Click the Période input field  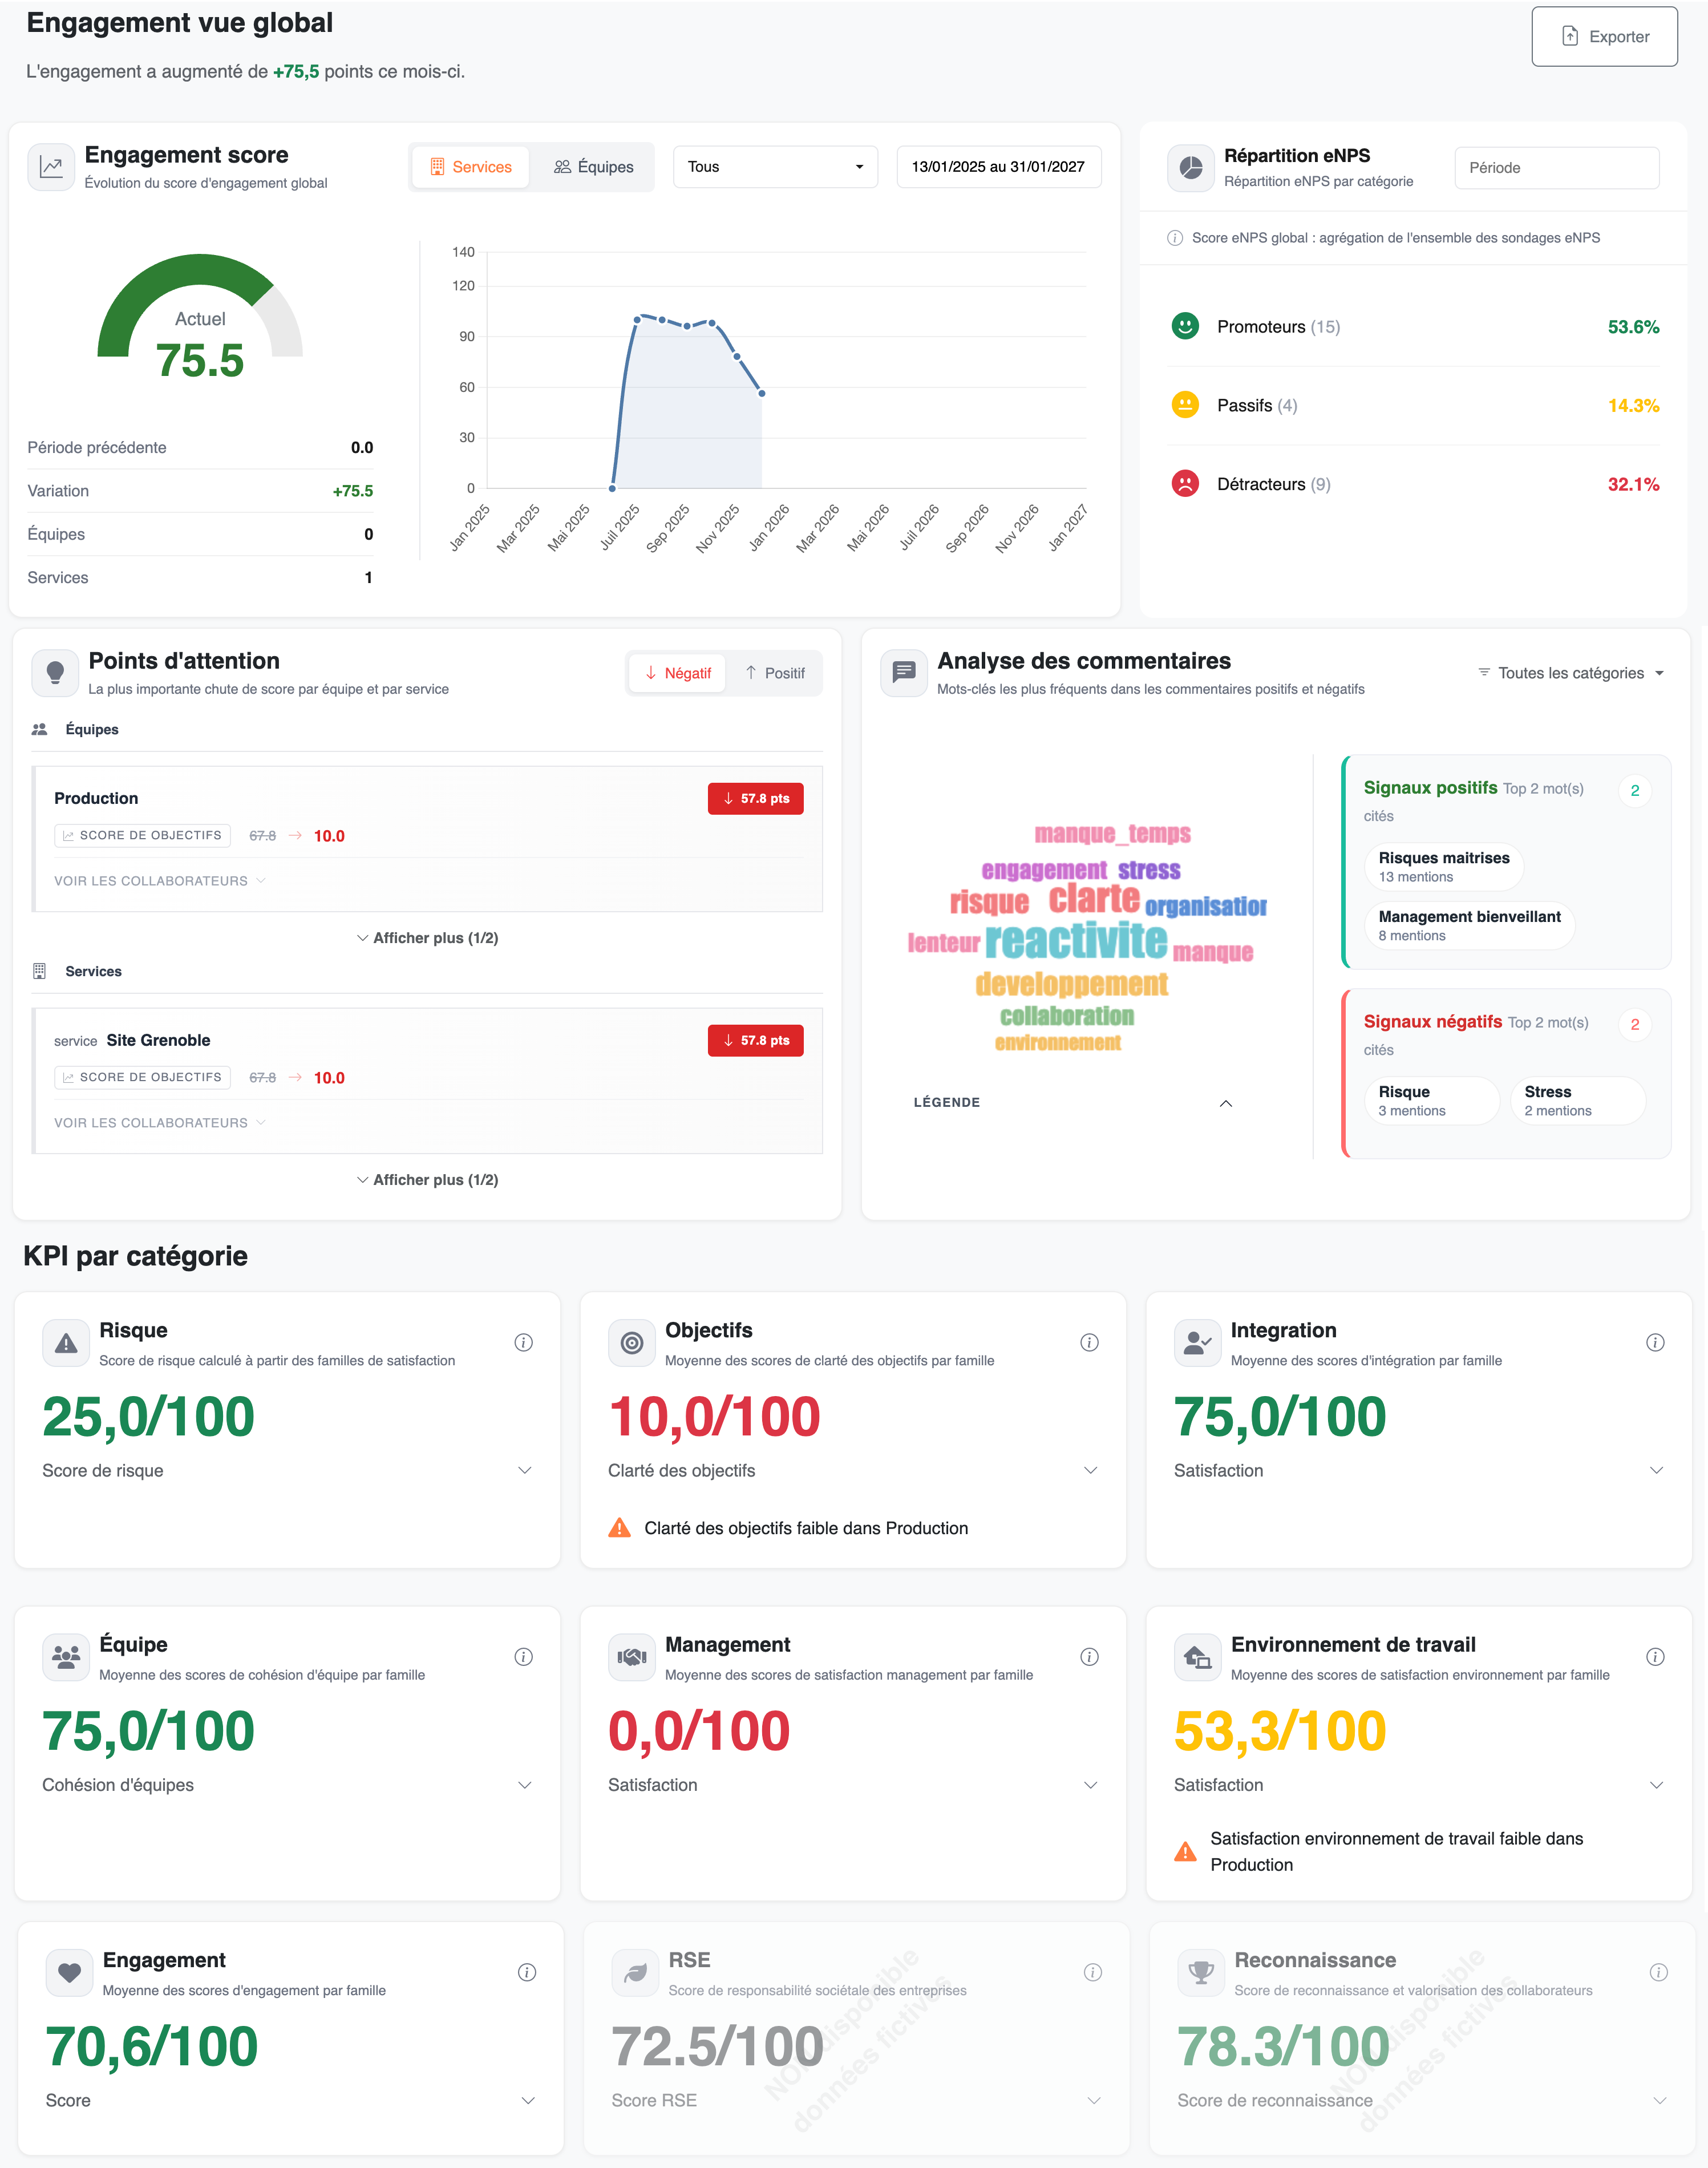pos(1556,168)
